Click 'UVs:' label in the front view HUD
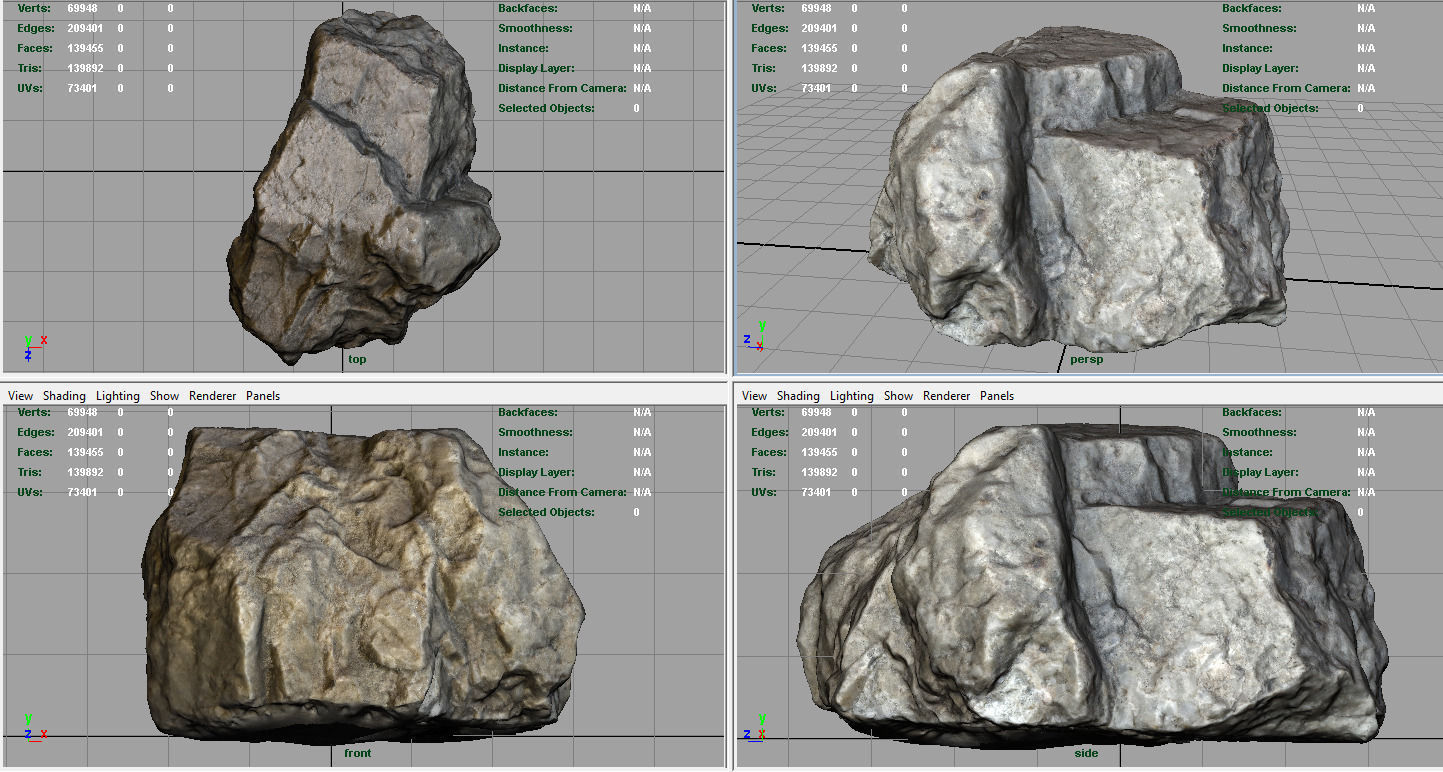 click(x=30, y=492)
